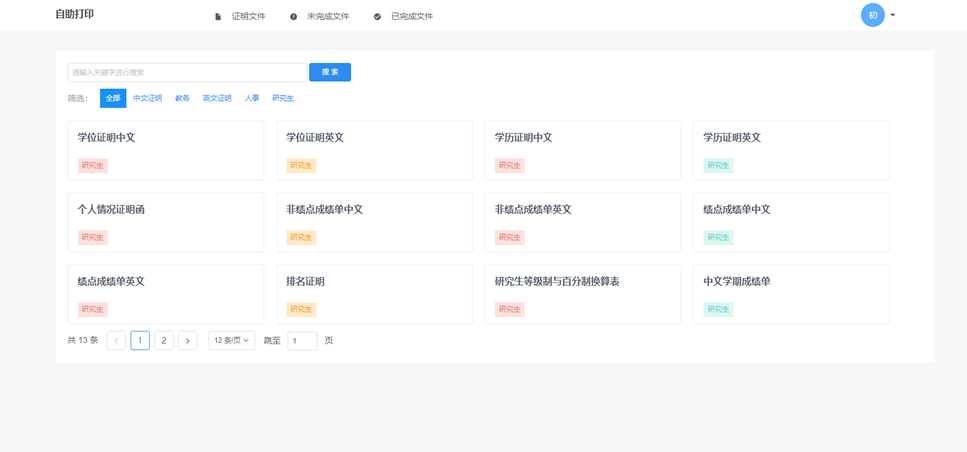The height and width of the screenshot is (452, 967).
Task: Click the blue 搜索 button
Action: 330,72
